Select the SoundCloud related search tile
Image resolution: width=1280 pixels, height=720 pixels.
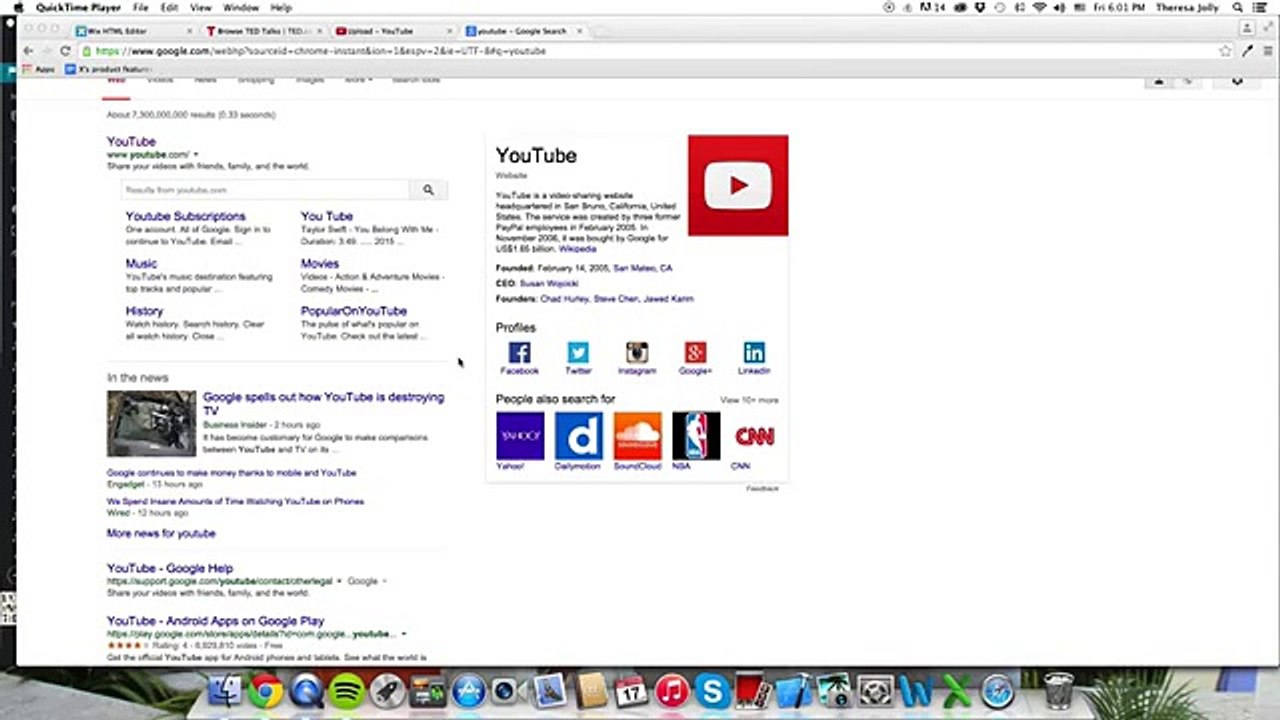(x=637, y=436)
